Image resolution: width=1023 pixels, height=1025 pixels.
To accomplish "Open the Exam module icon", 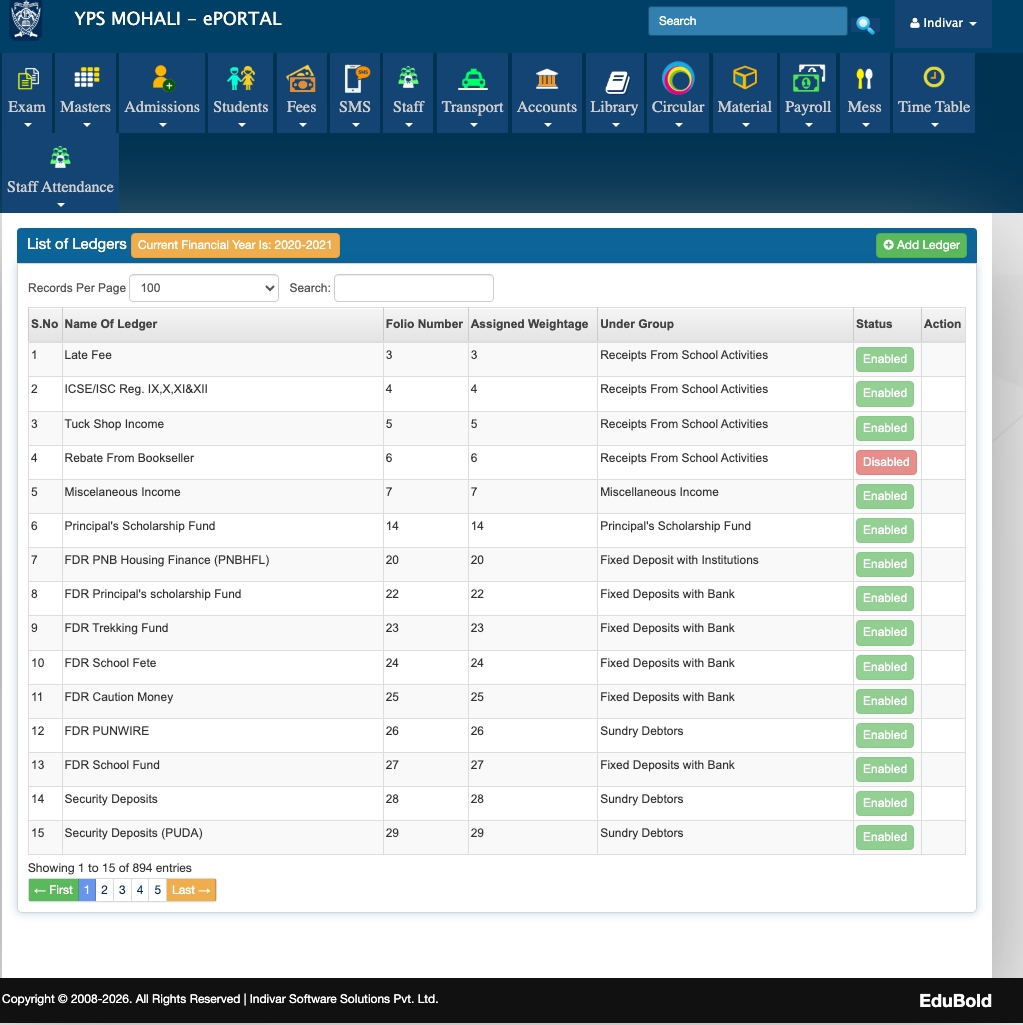I will point(27,76).
